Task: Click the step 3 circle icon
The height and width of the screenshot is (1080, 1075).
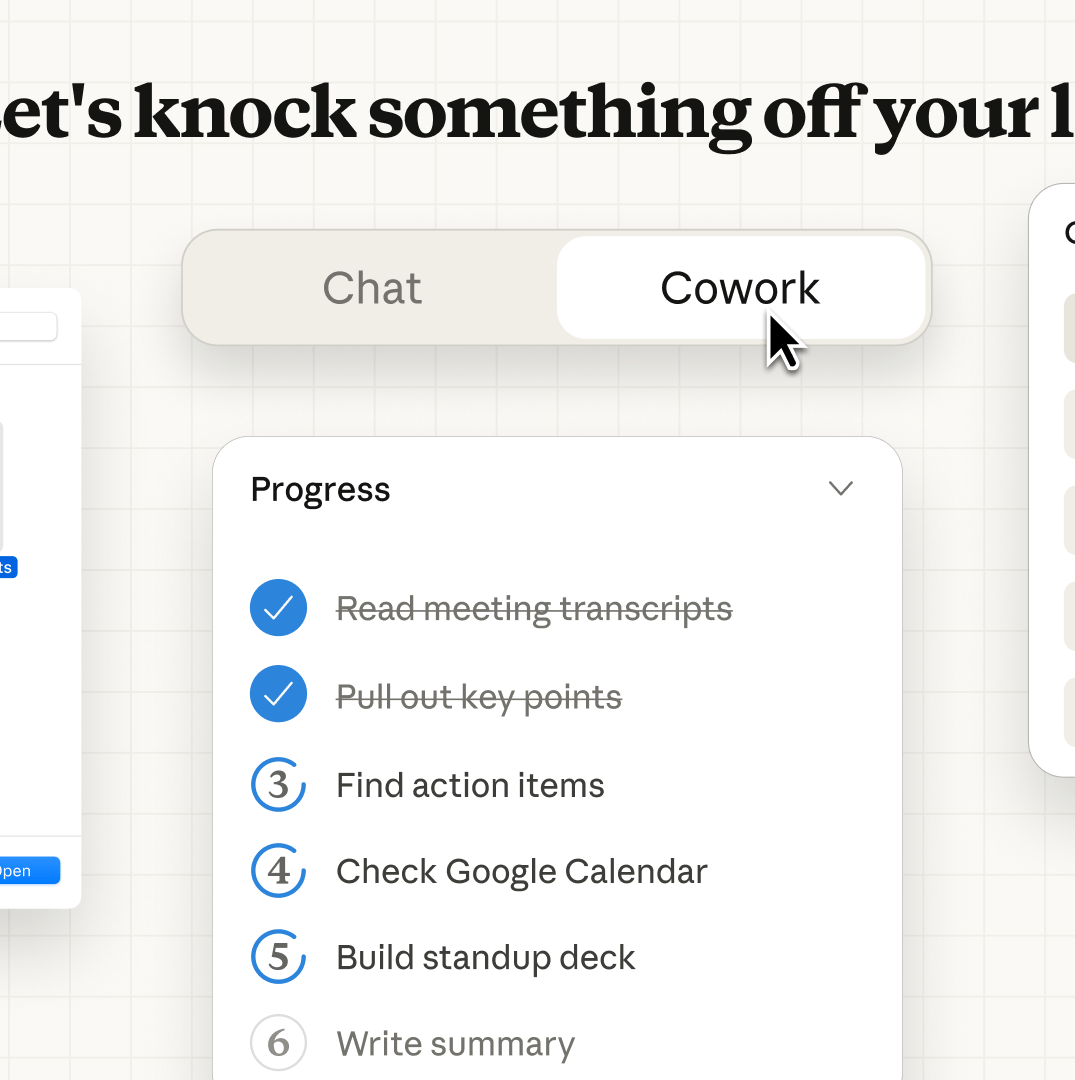Action: click(x=278, y=785)
